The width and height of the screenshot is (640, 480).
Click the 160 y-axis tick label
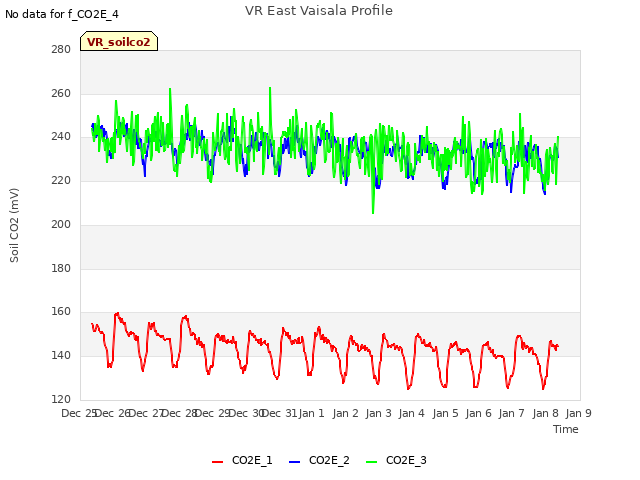[61, 311]
